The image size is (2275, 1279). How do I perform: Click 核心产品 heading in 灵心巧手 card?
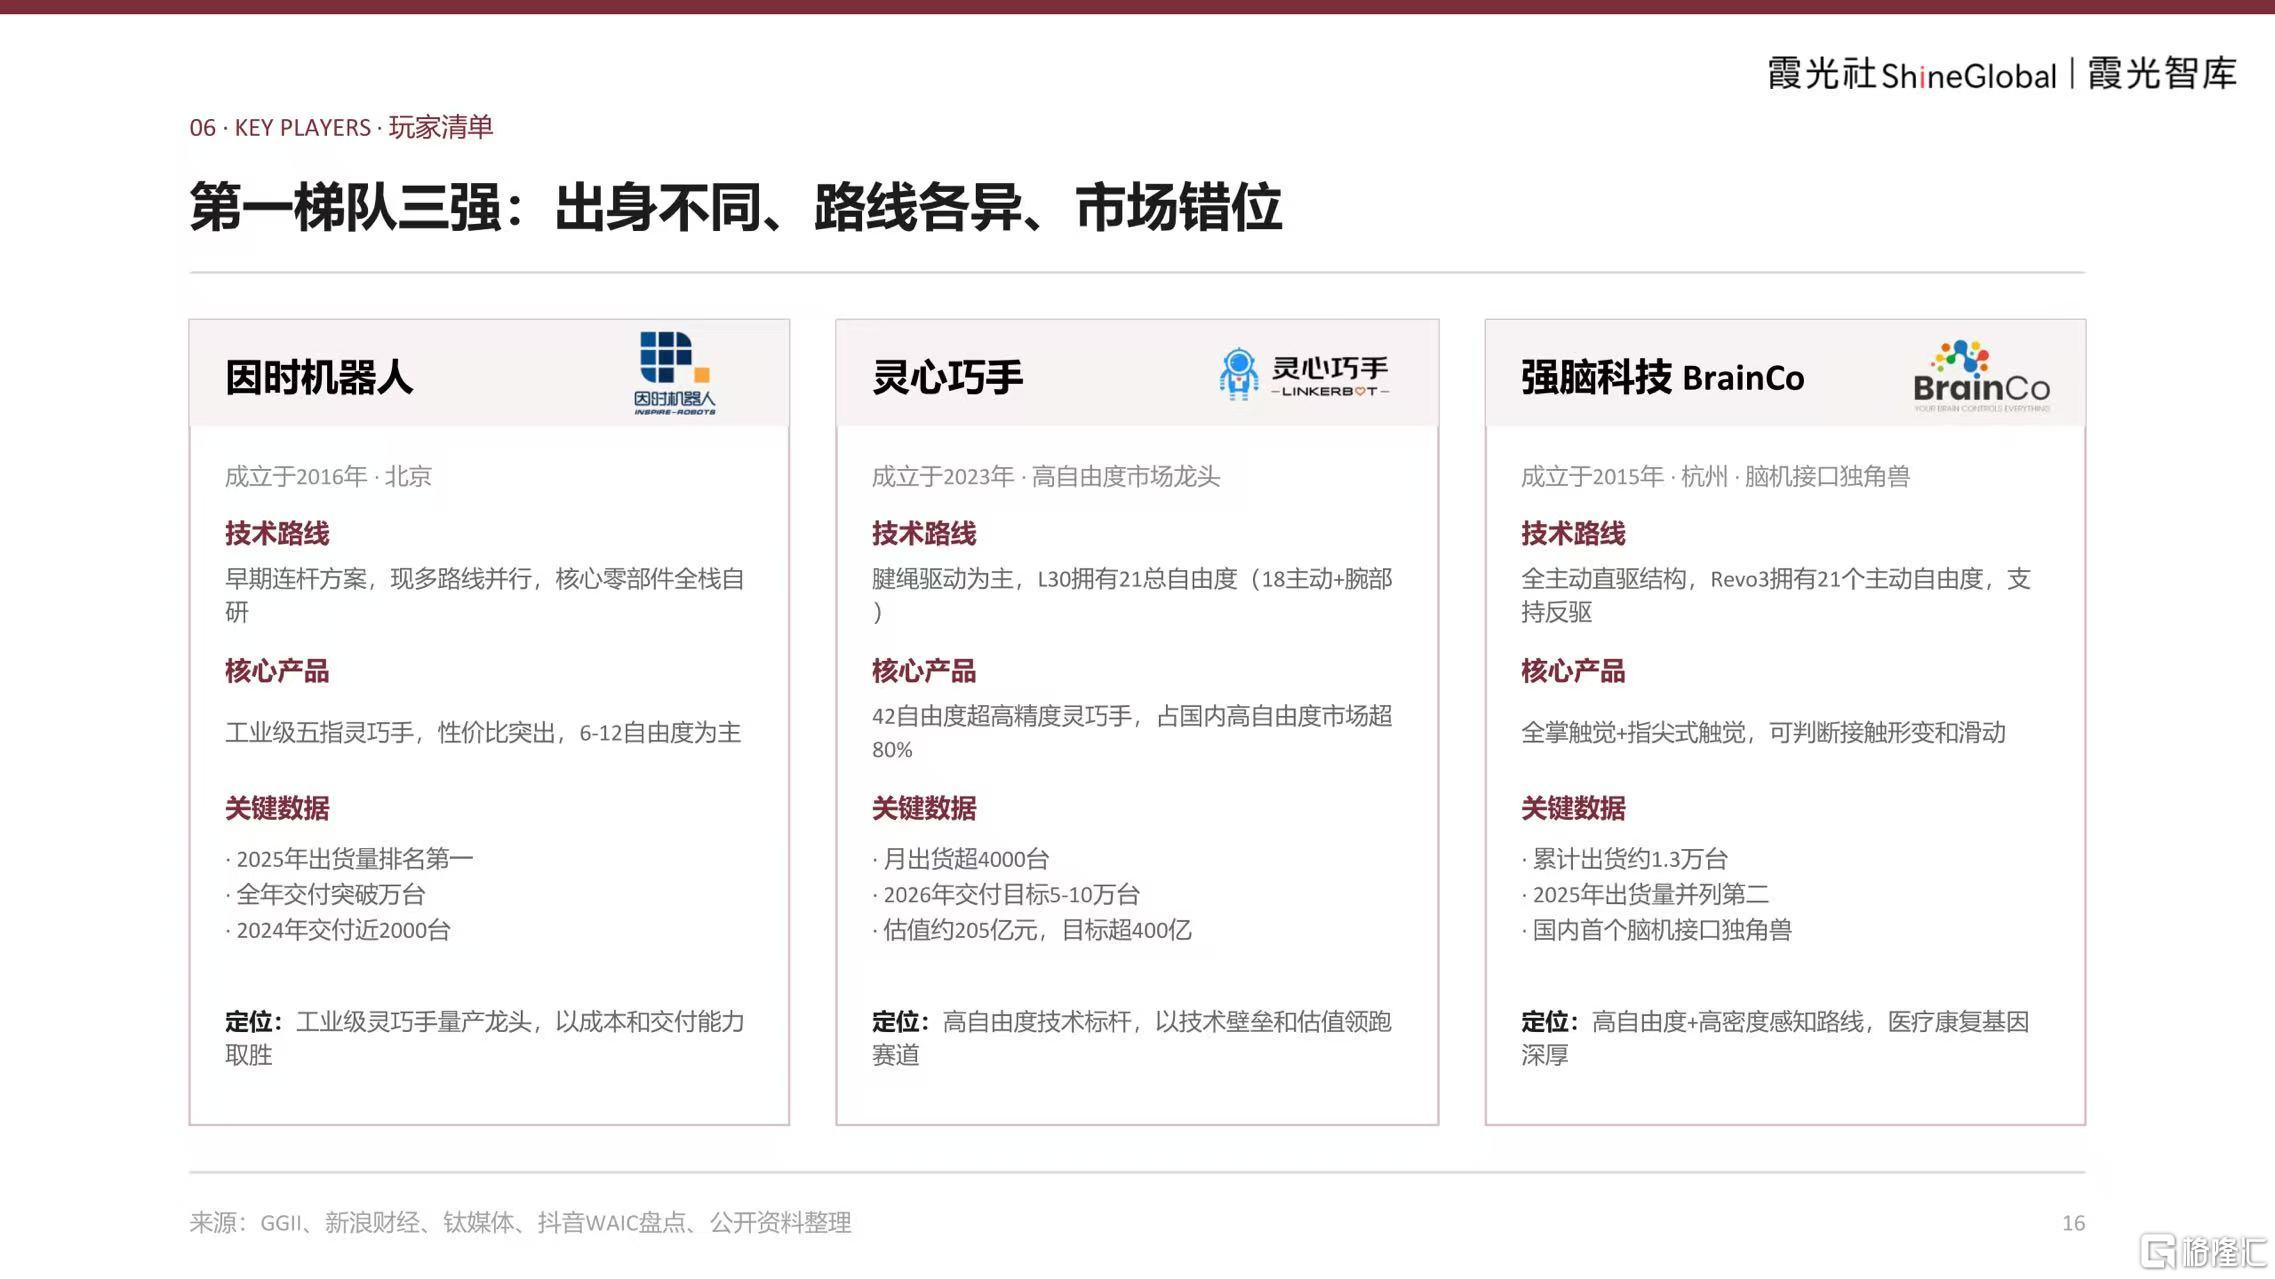pos(924,671)
